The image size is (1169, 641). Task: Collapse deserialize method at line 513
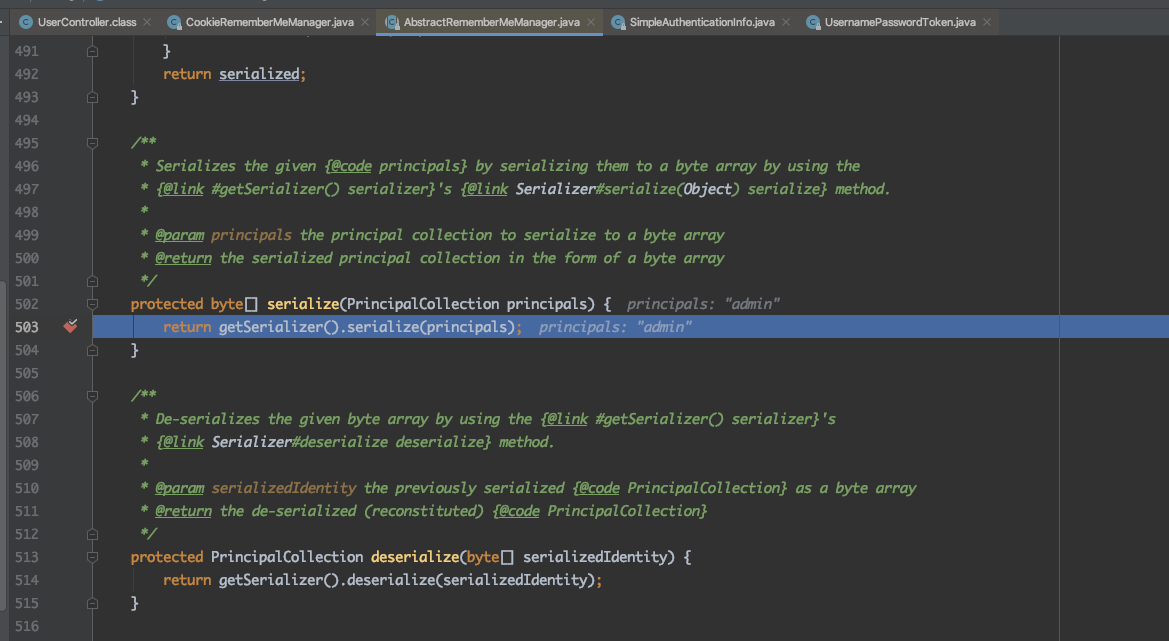tap(92, 557)
